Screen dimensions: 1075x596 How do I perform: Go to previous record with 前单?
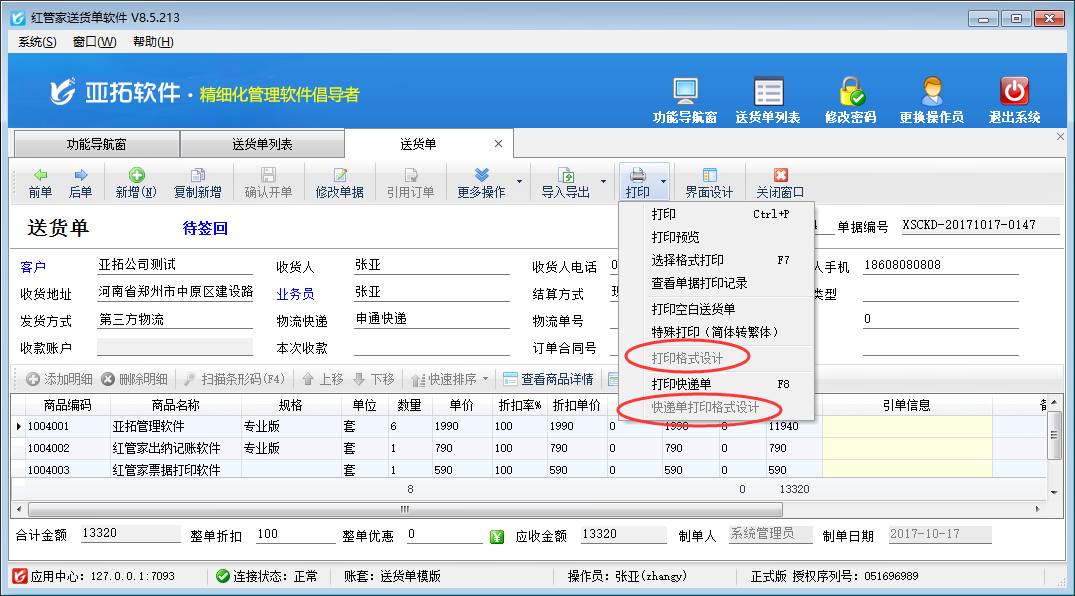coord(40,183)
